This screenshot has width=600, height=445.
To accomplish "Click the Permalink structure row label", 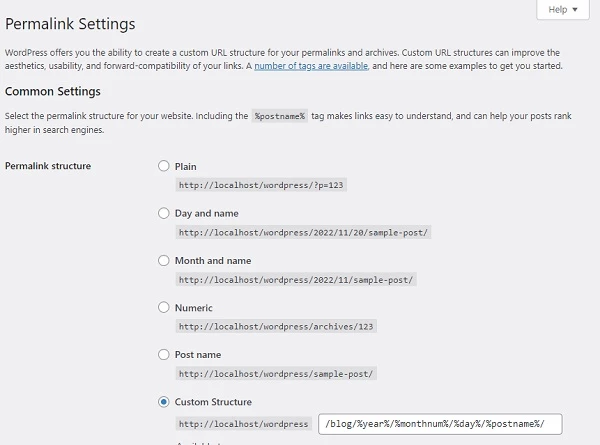I will (x=48, y=166).
